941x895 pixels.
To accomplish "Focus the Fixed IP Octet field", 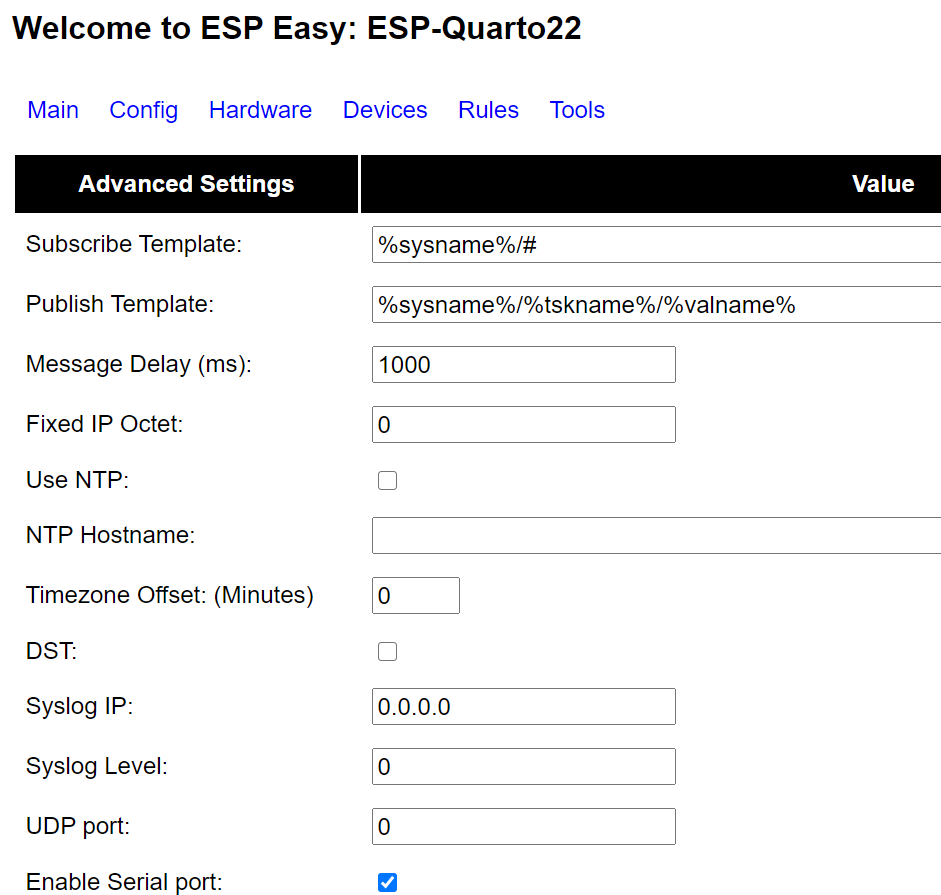I will (523, 424).
